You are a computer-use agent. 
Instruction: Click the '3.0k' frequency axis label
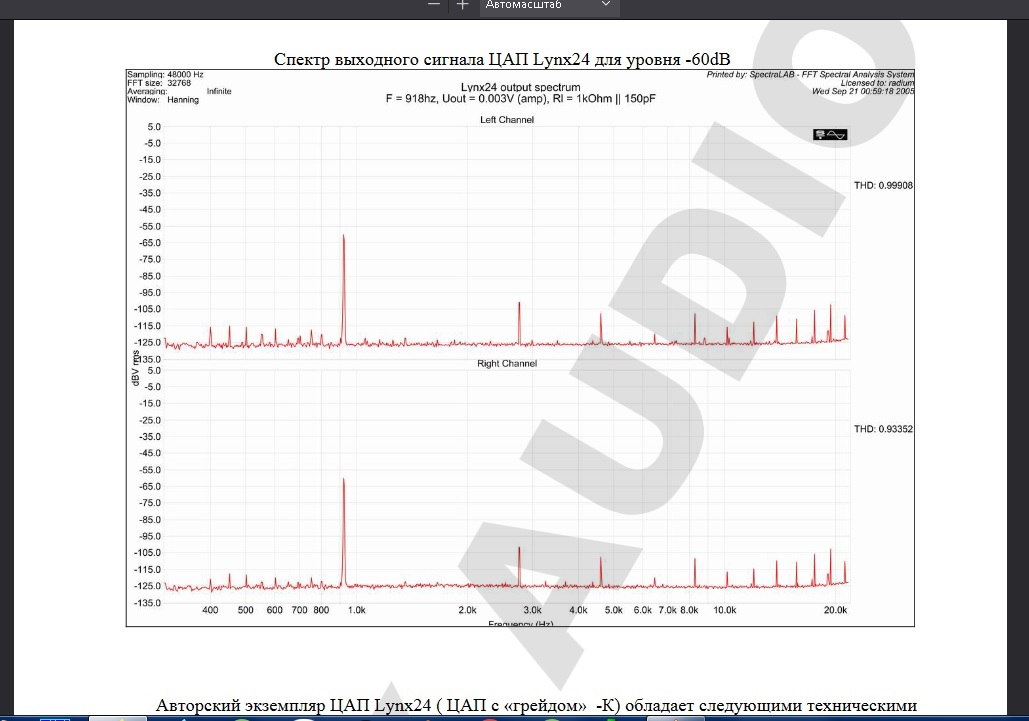[532, 610]
